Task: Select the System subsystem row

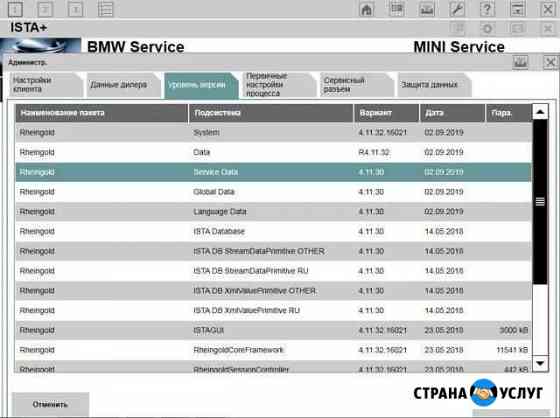Action: pos(273,133)
